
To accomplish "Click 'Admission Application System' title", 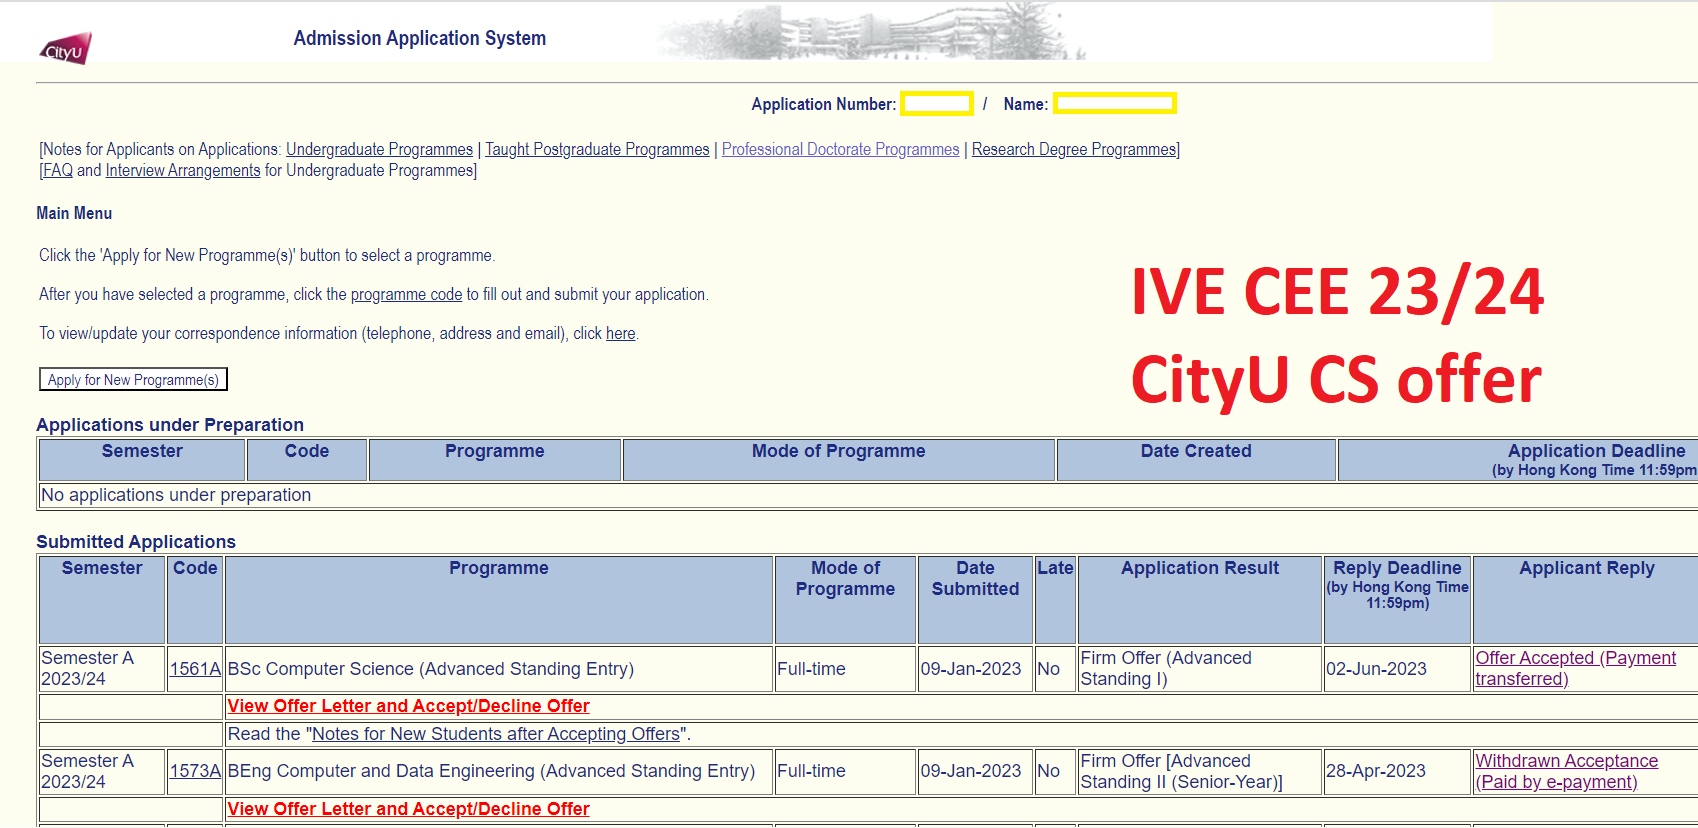I will (x=420, y=38).
